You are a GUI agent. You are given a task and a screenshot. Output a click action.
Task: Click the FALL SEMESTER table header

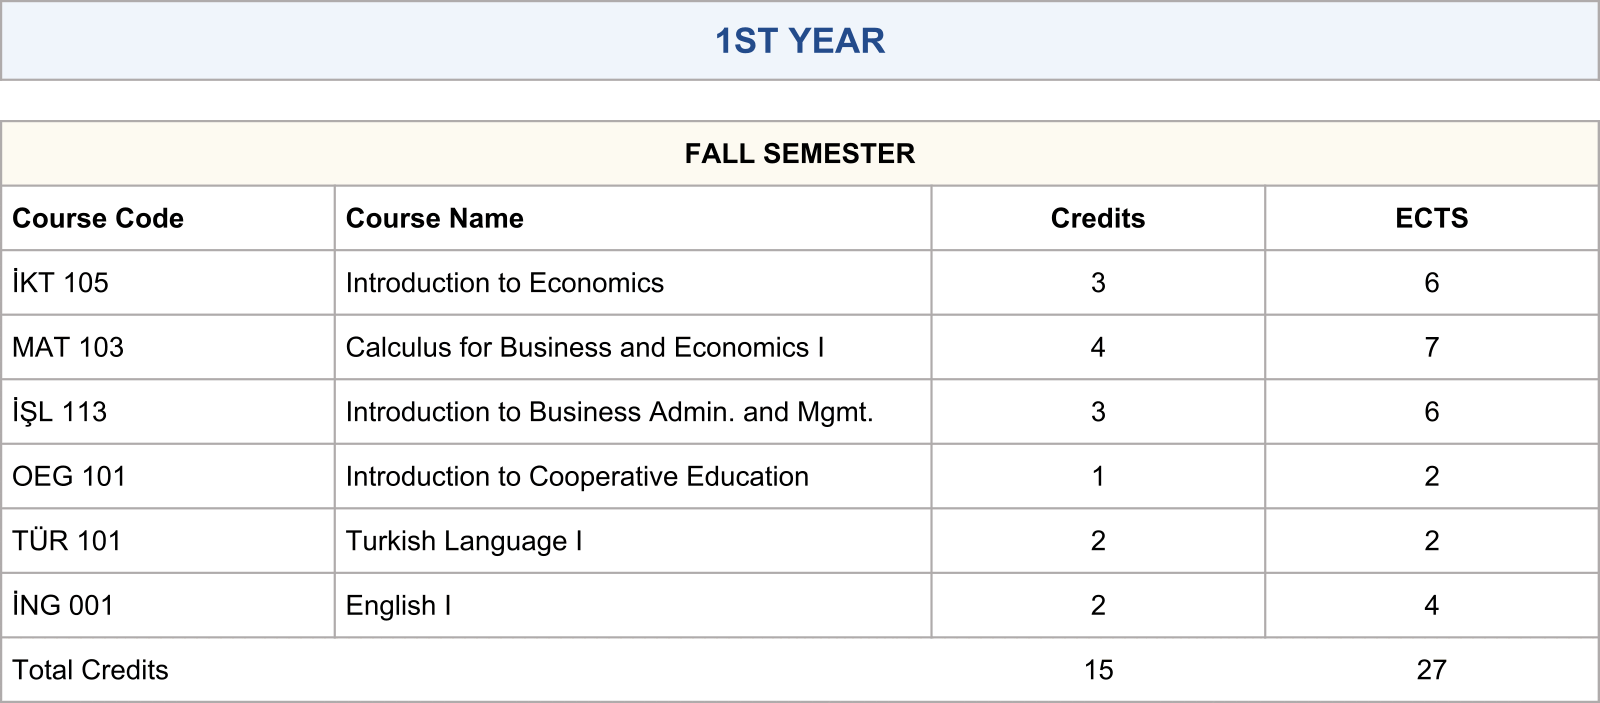799,154
